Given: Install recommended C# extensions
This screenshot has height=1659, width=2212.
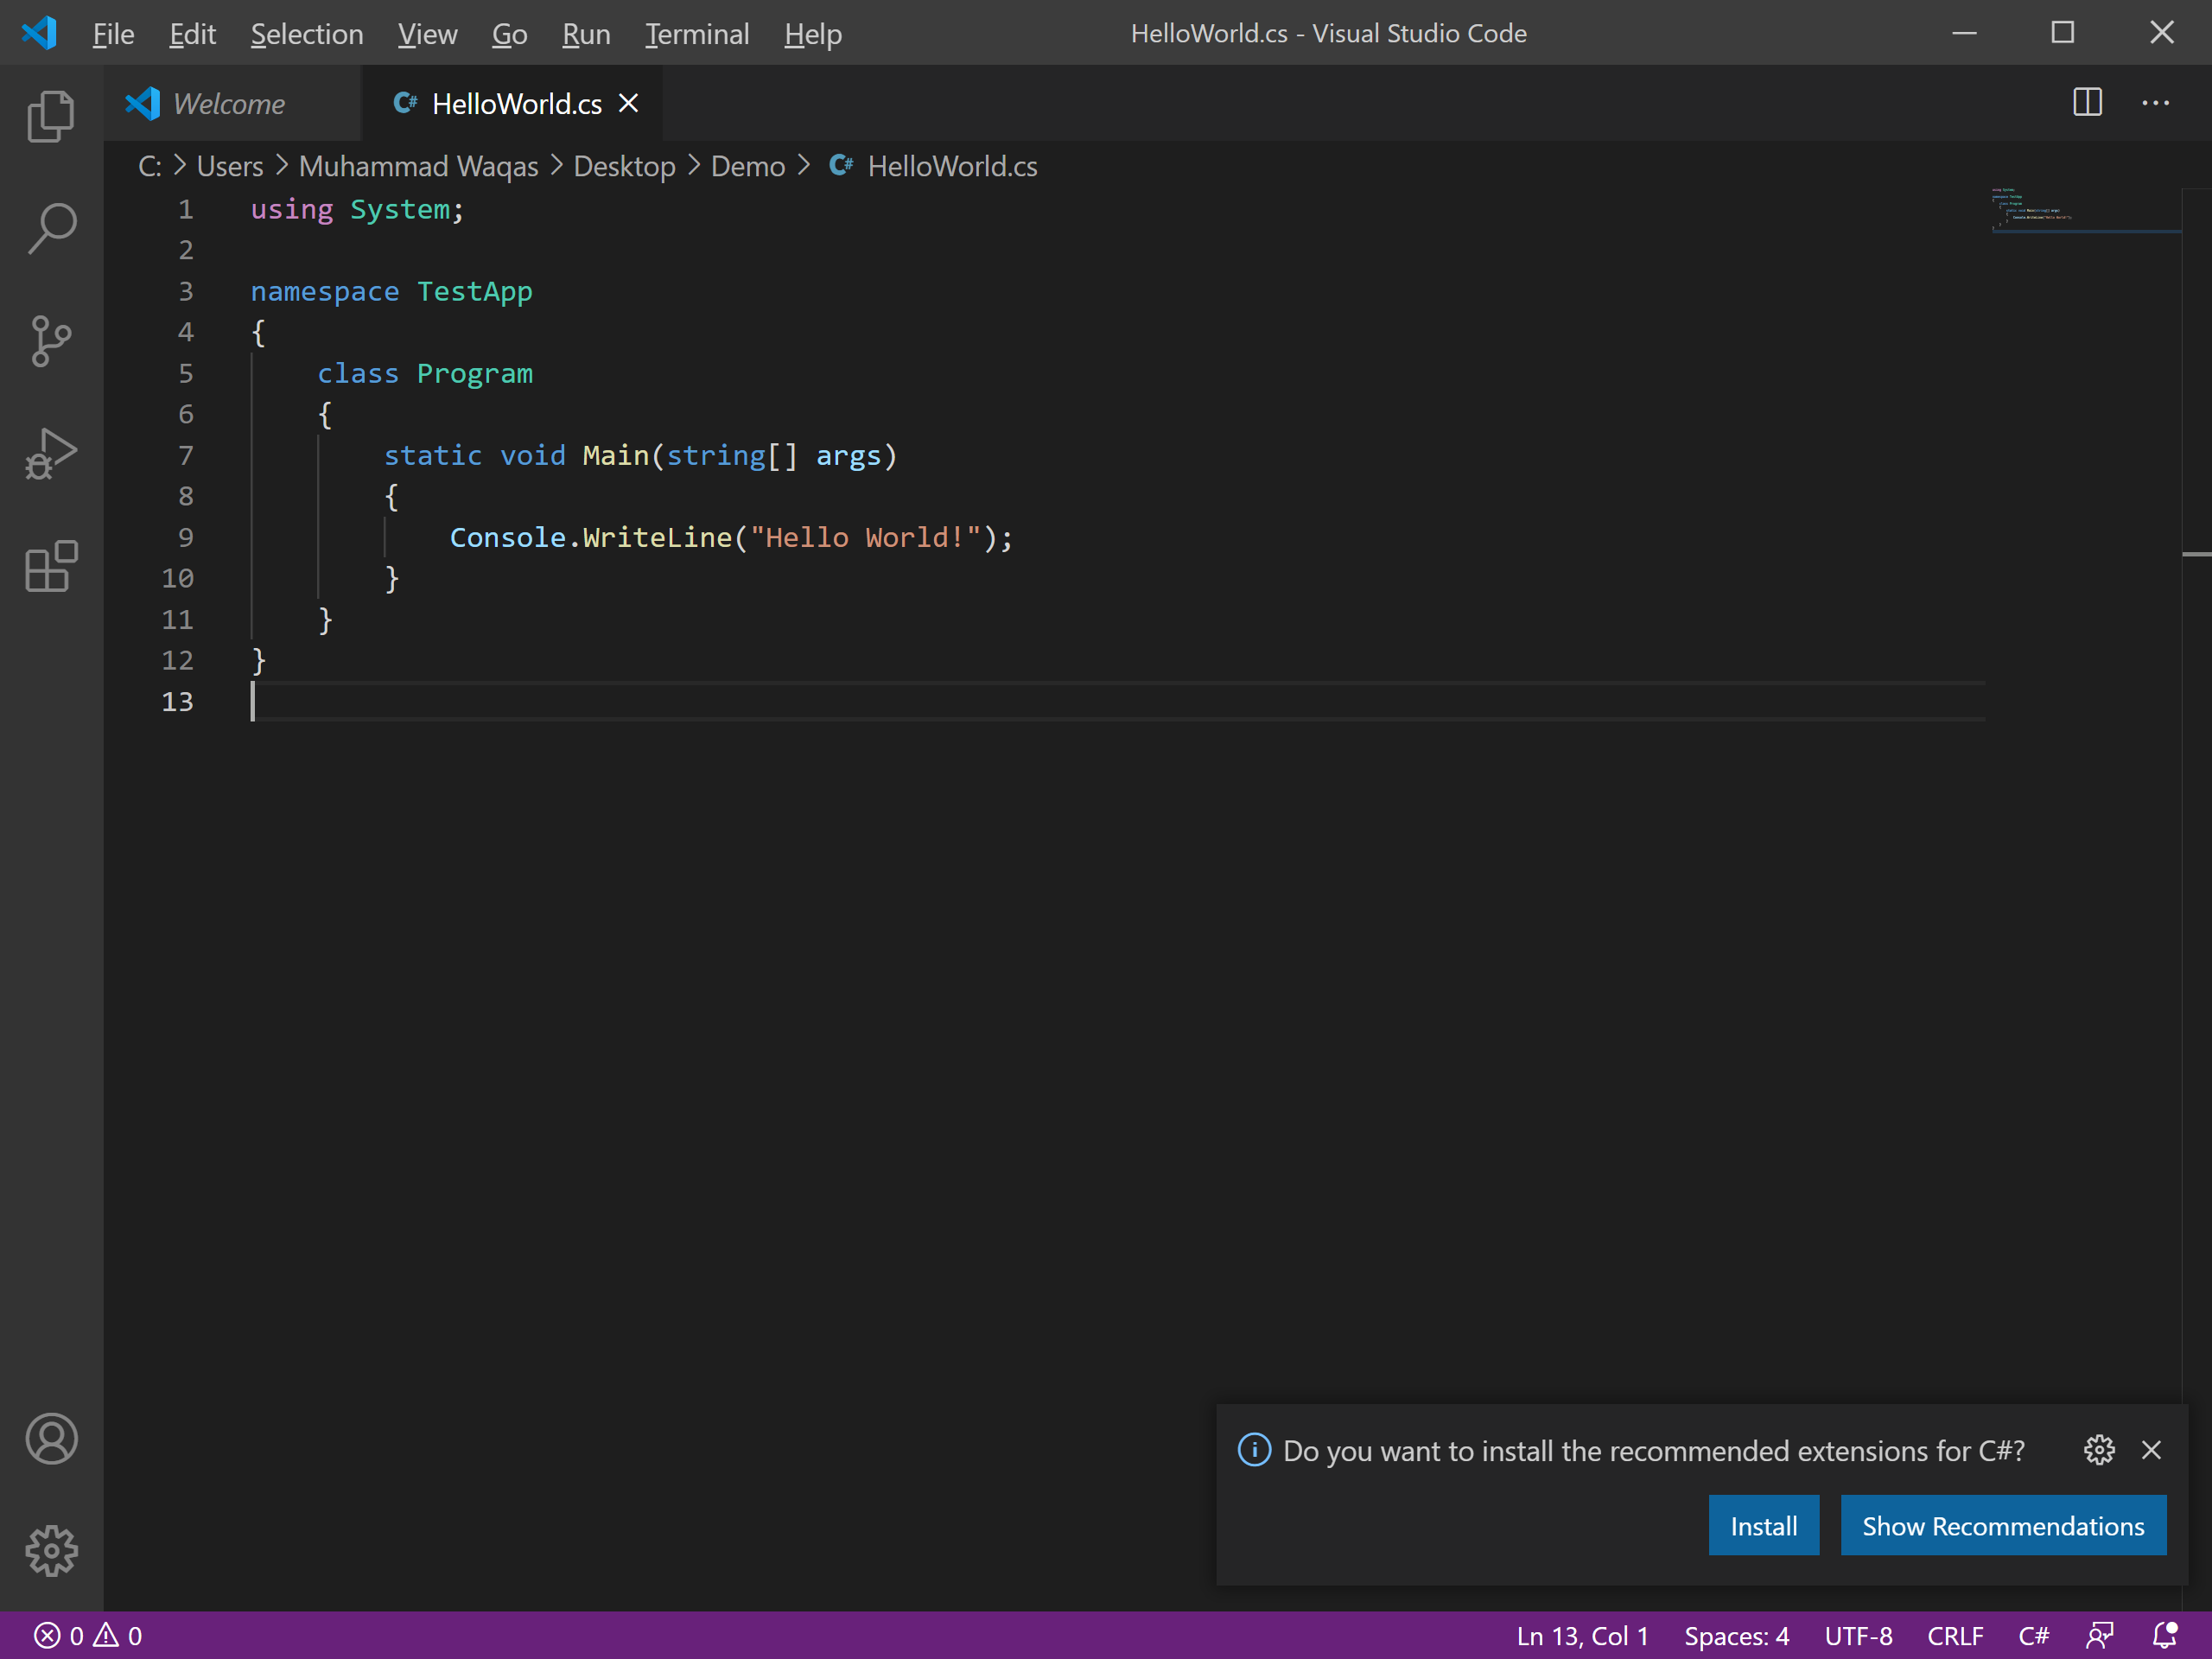Looking at the screenshot, I should [1763, 1523].
